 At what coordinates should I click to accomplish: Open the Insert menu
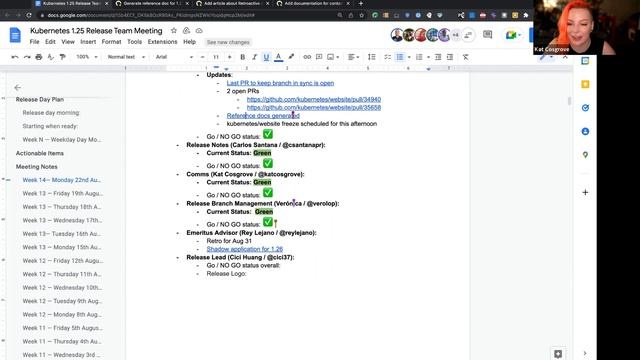(88, 42)
